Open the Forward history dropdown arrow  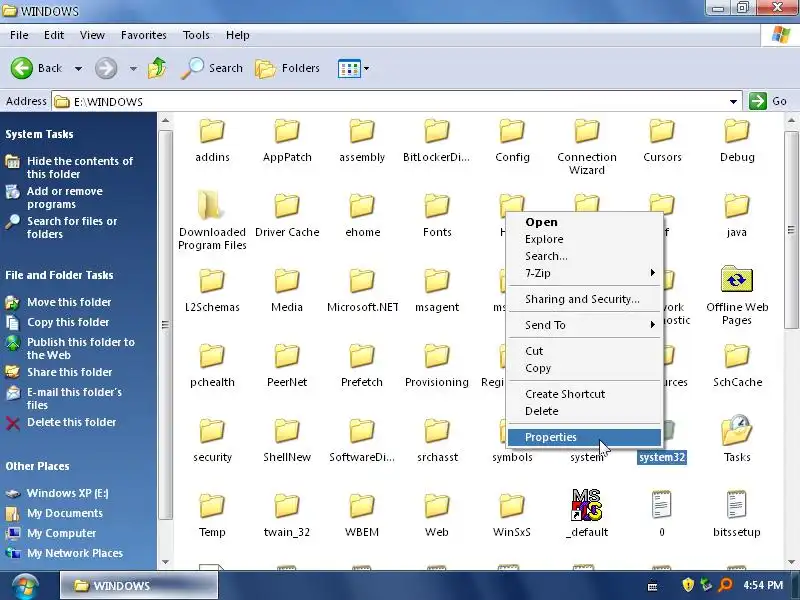[x=133, y=68]
